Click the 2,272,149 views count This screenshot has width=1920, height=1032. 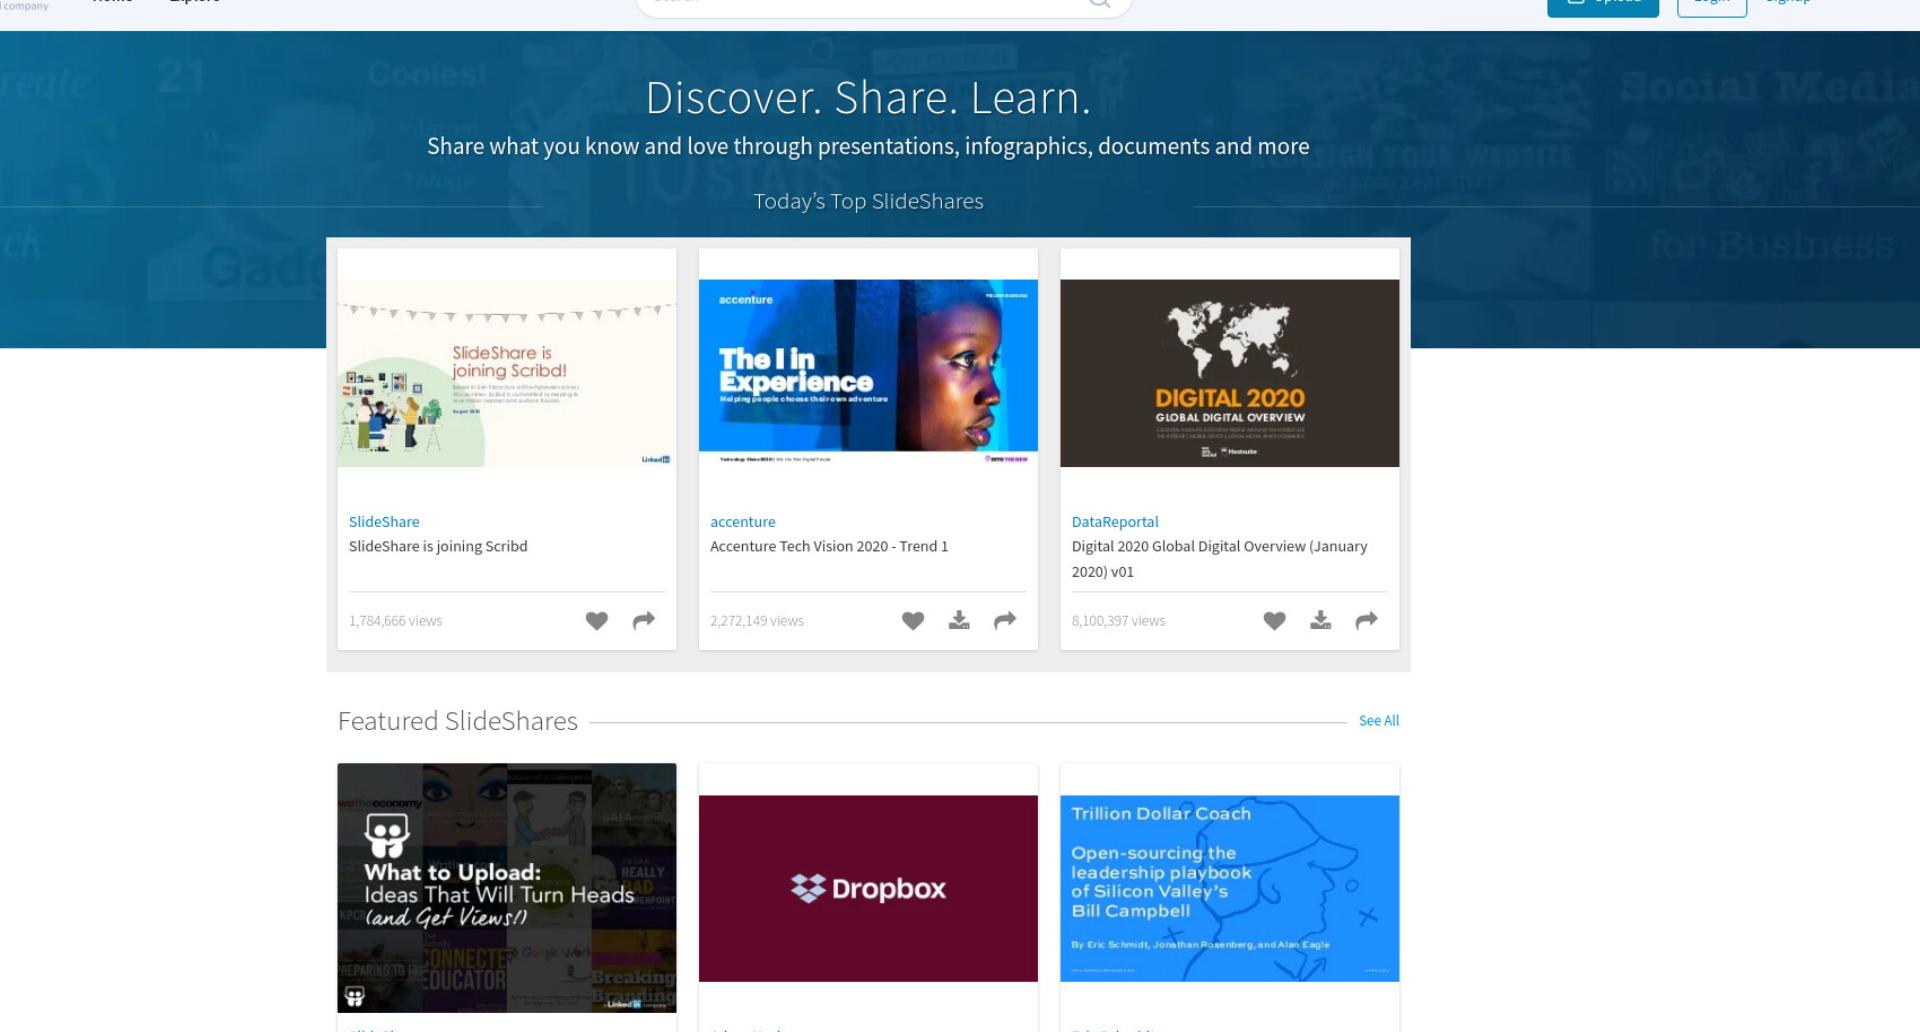(x=757, y=621)
